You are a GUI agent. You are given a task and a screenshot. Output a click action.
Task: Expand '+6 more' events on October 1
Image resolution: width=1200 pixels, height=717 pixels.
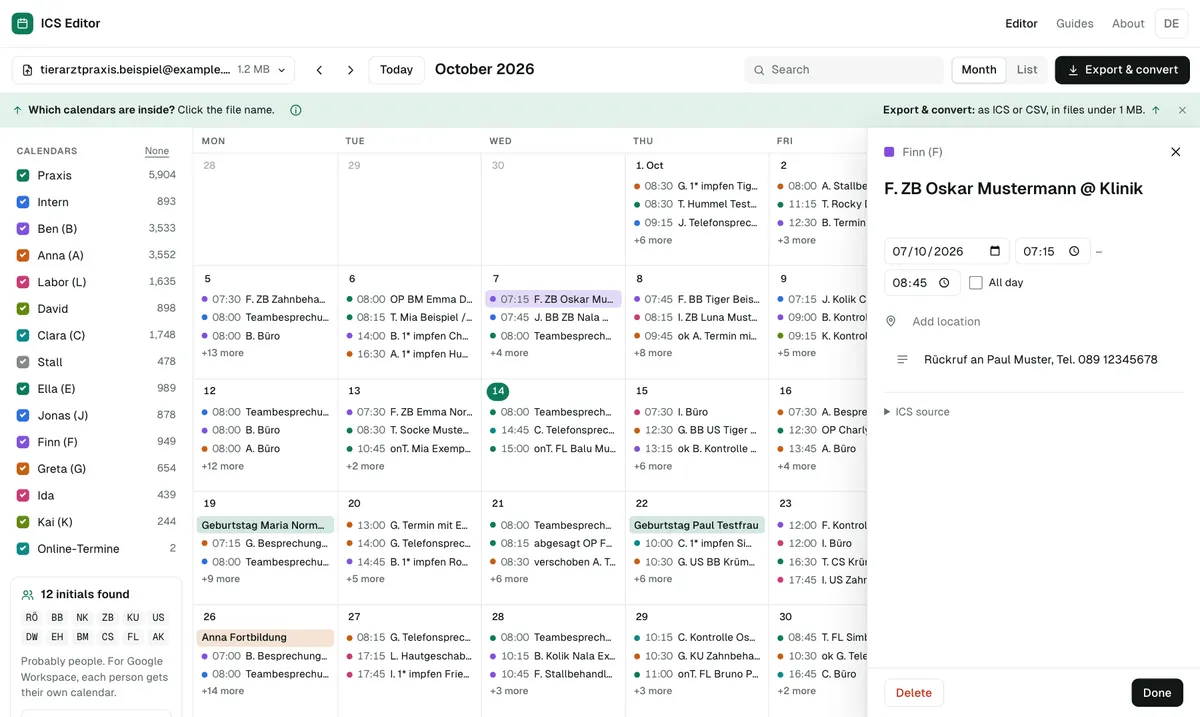[653, 240]
